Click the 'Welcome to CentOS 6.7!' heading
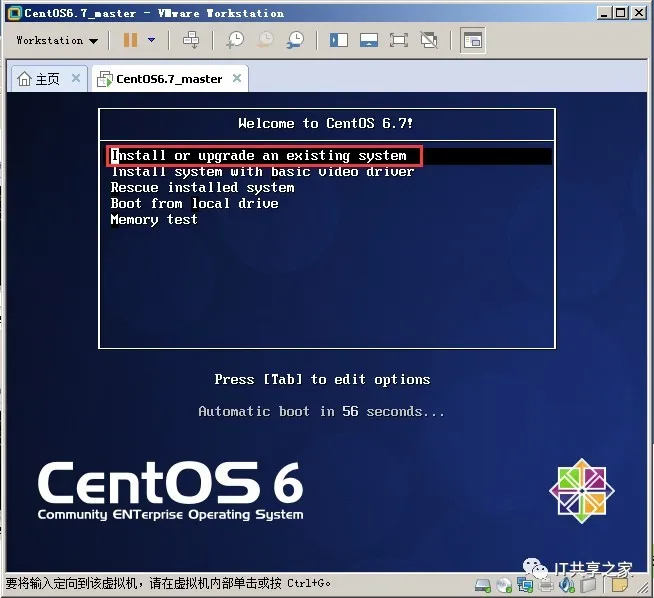This screenshot has height=598, width=654. pos(326,123)
